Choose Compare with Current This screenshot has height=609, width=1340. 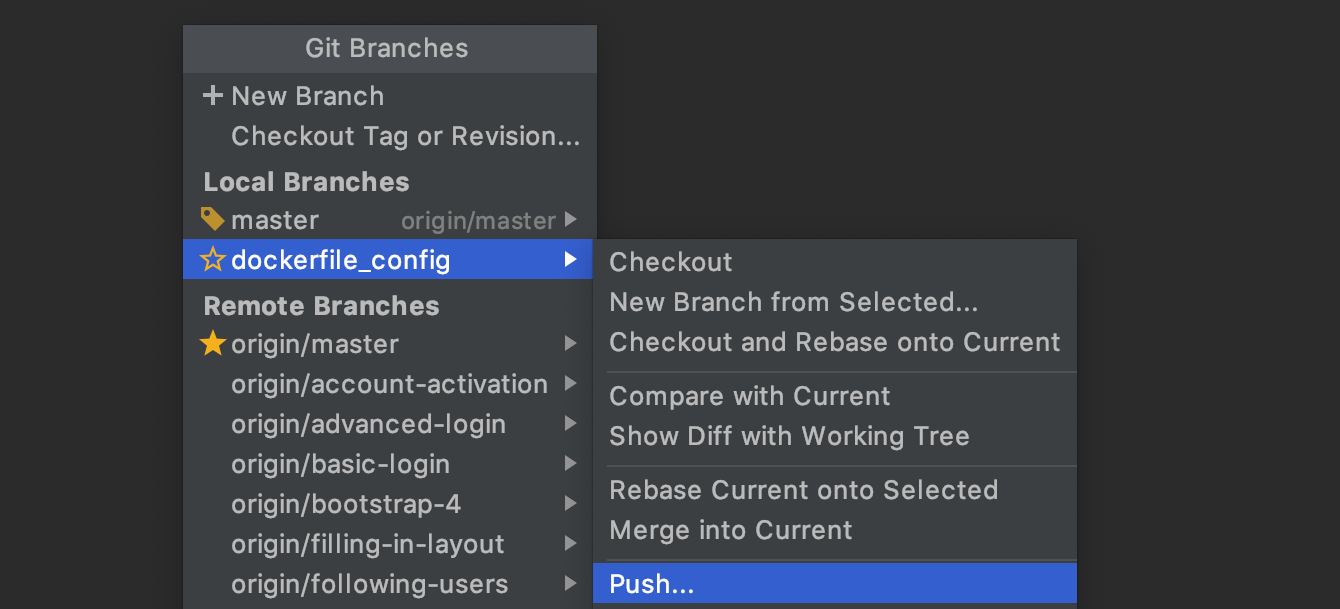pos(749,396)
